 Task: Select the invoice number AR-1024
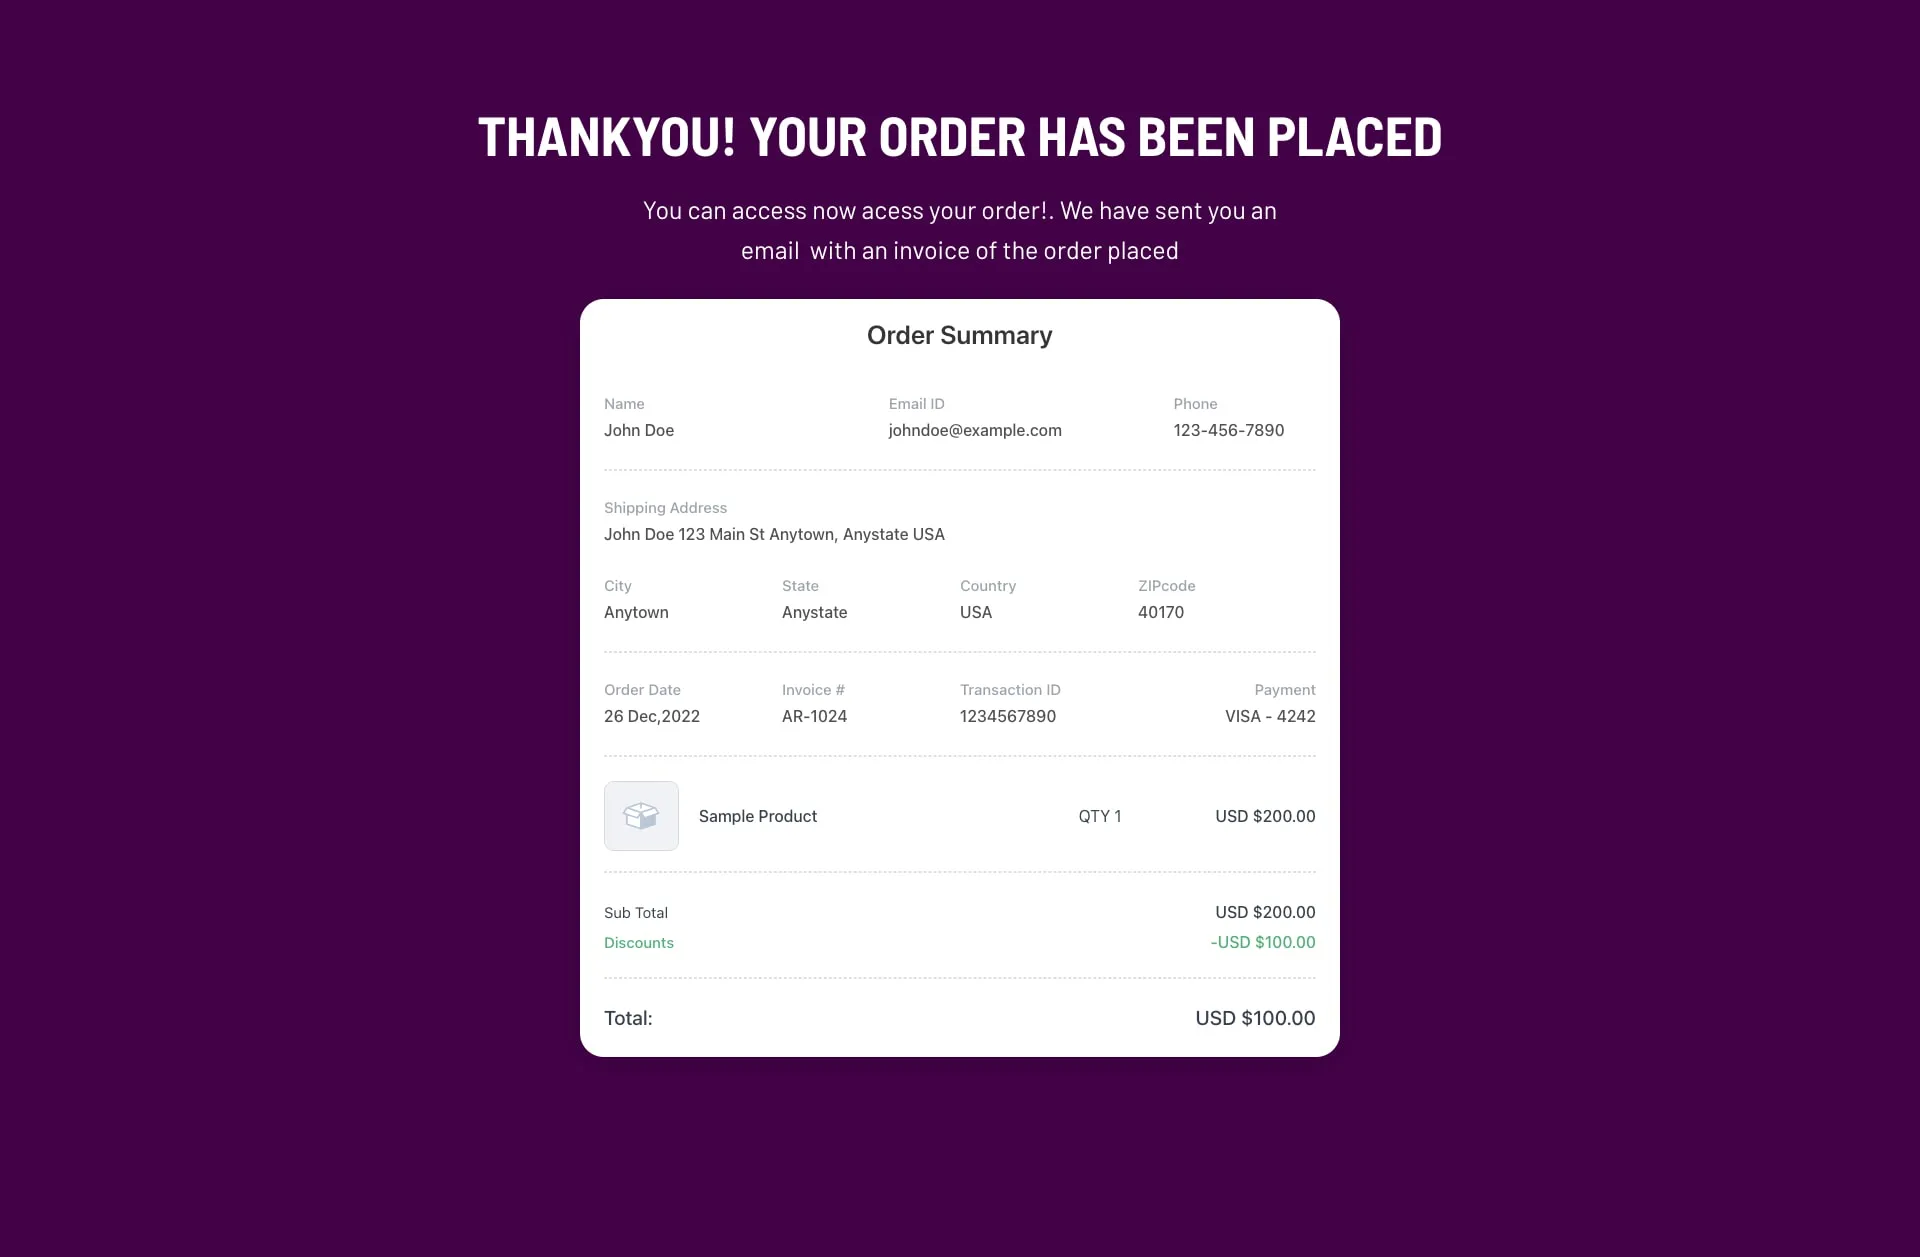(814, 717)
